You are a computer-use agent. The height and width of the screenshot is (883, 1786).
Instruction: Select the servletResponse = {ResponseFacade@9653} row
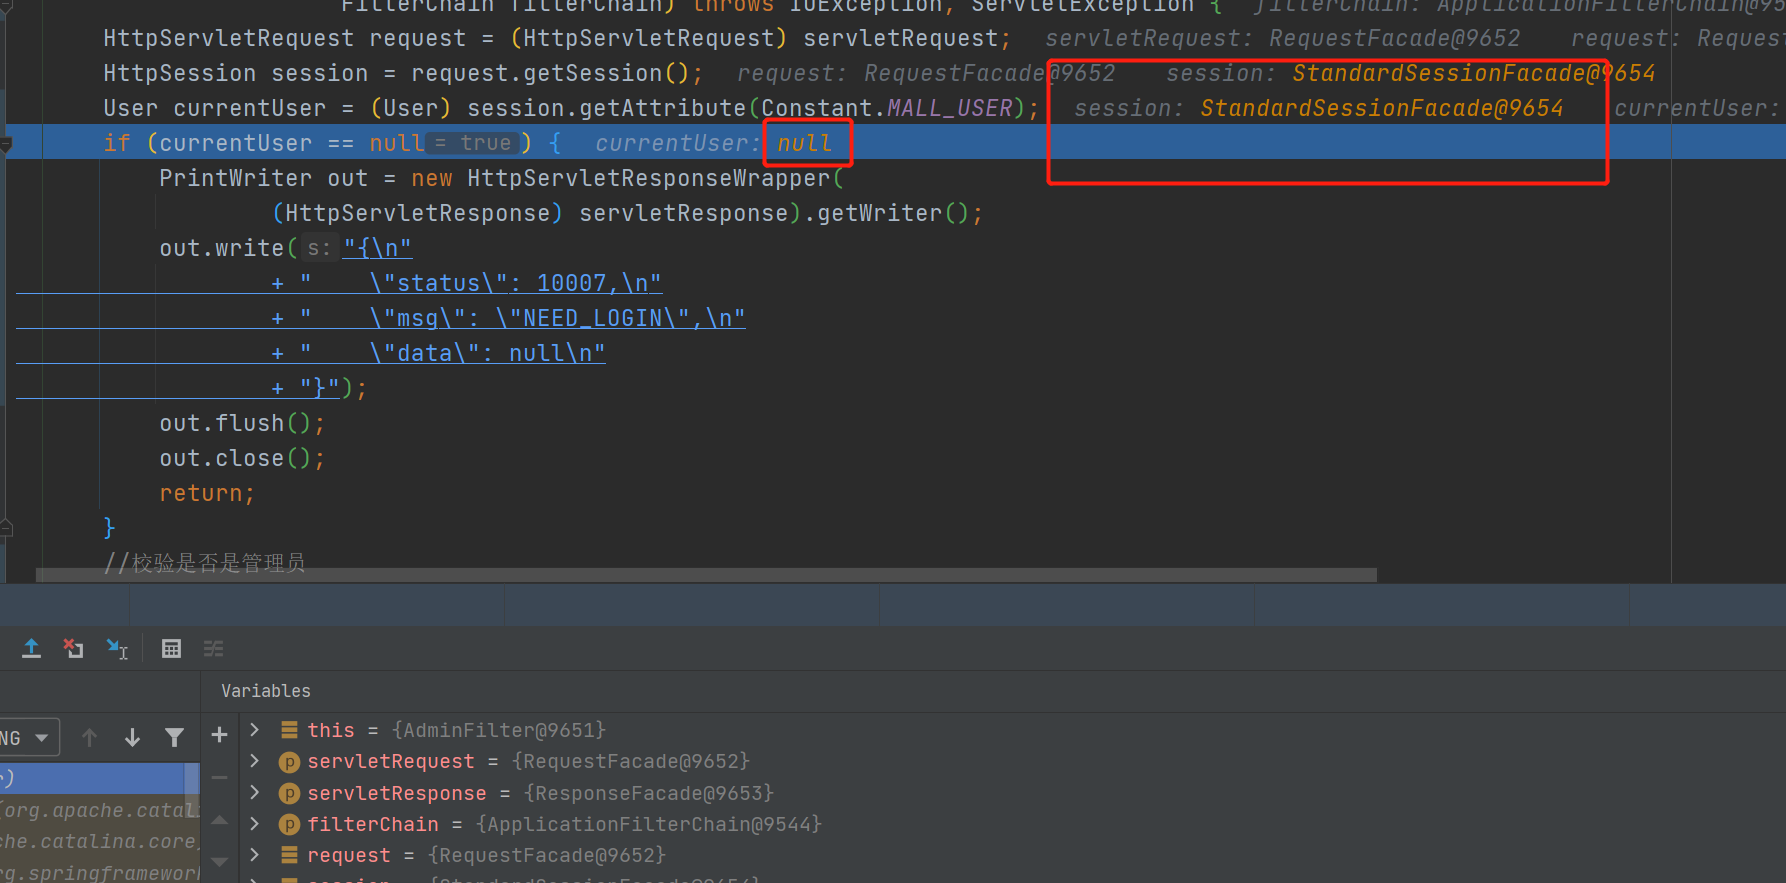click(x=1012, y=793)
